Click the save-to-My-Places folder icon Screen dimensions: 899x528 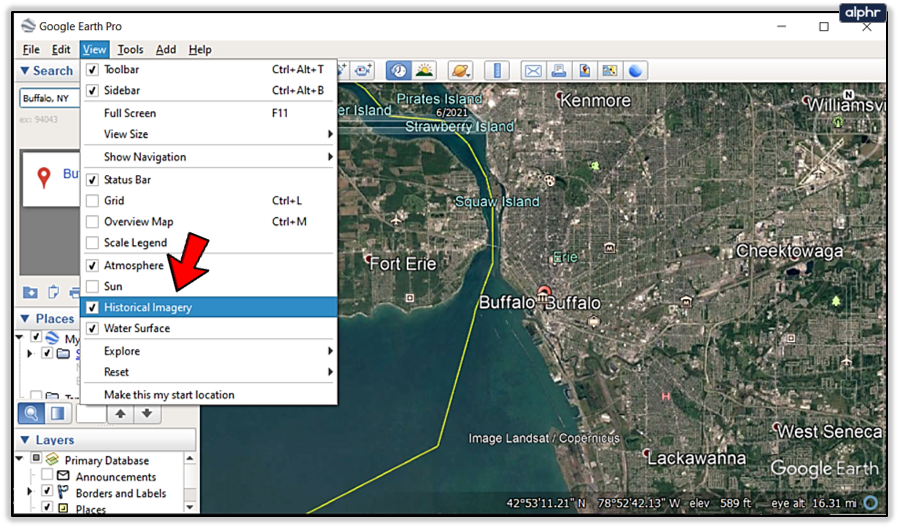tap(30, 292)
